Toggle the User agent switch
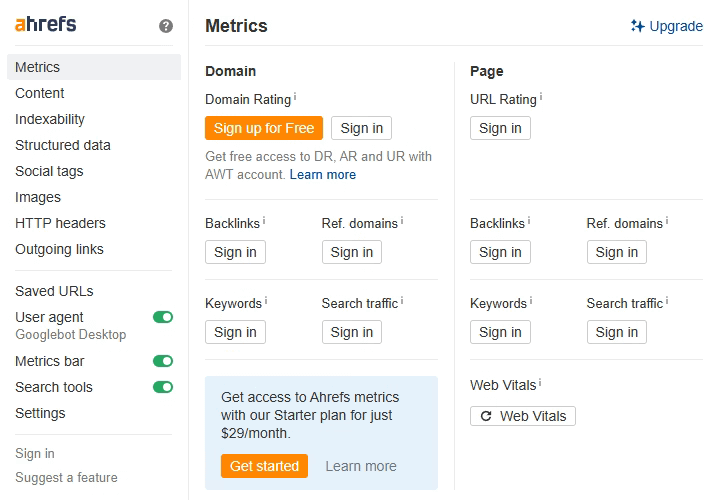 (163, 317)
